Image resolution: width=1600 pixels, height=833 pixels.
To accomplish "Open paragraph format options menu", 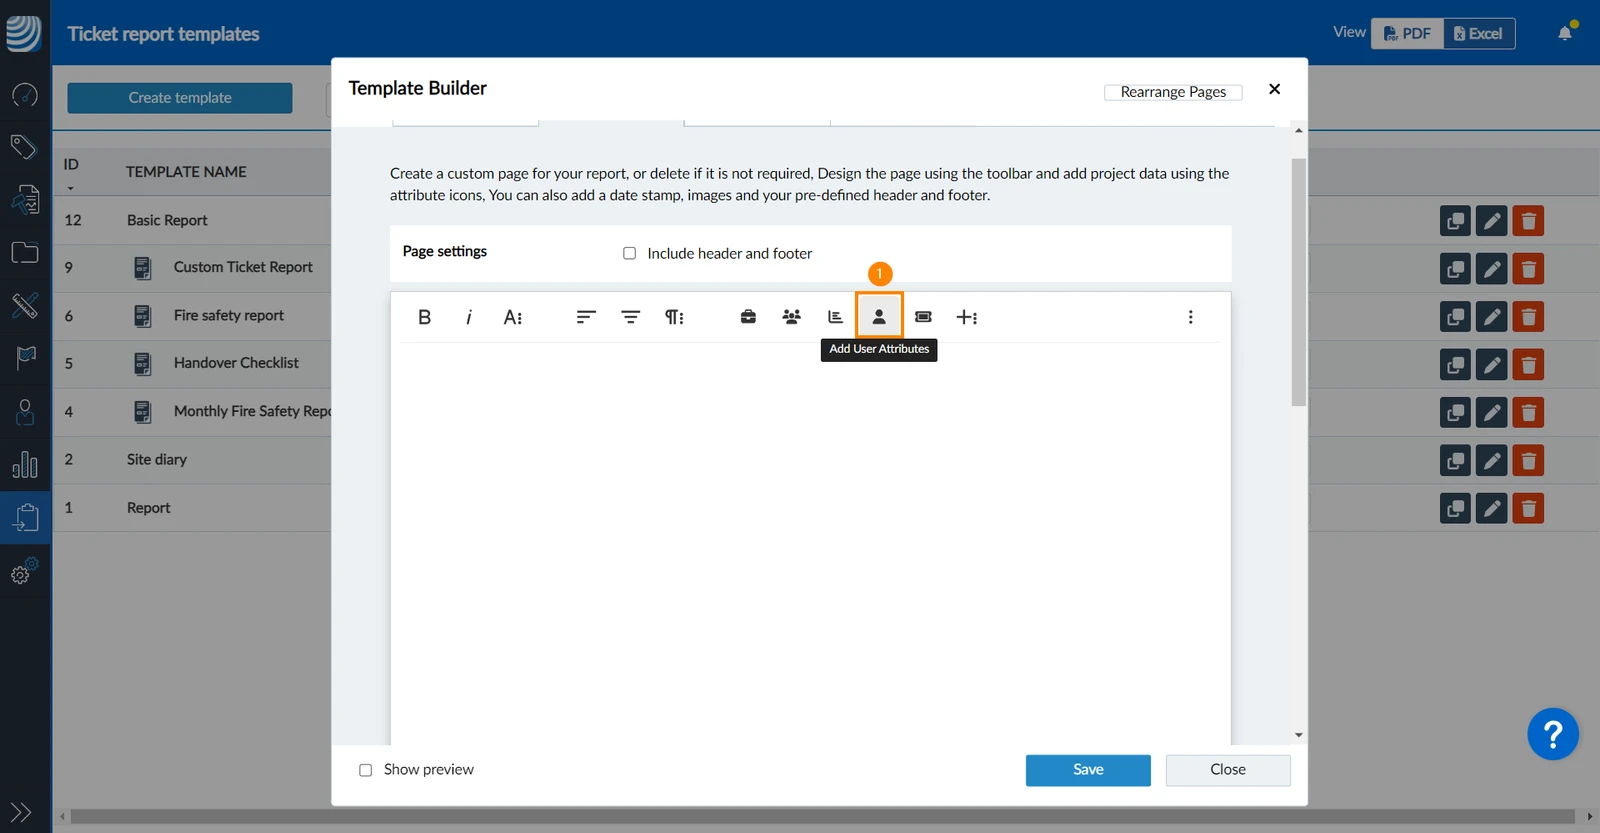I will (675, 317).
